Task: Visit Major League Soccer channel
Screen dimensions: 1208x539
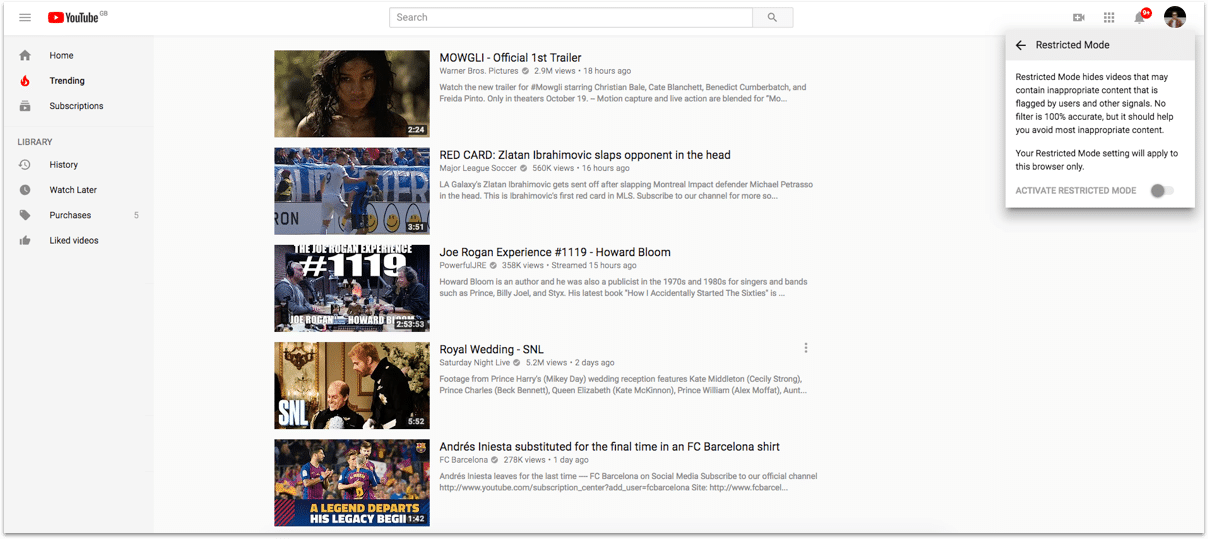Action: pyautogui.click(x=478, y=168)
